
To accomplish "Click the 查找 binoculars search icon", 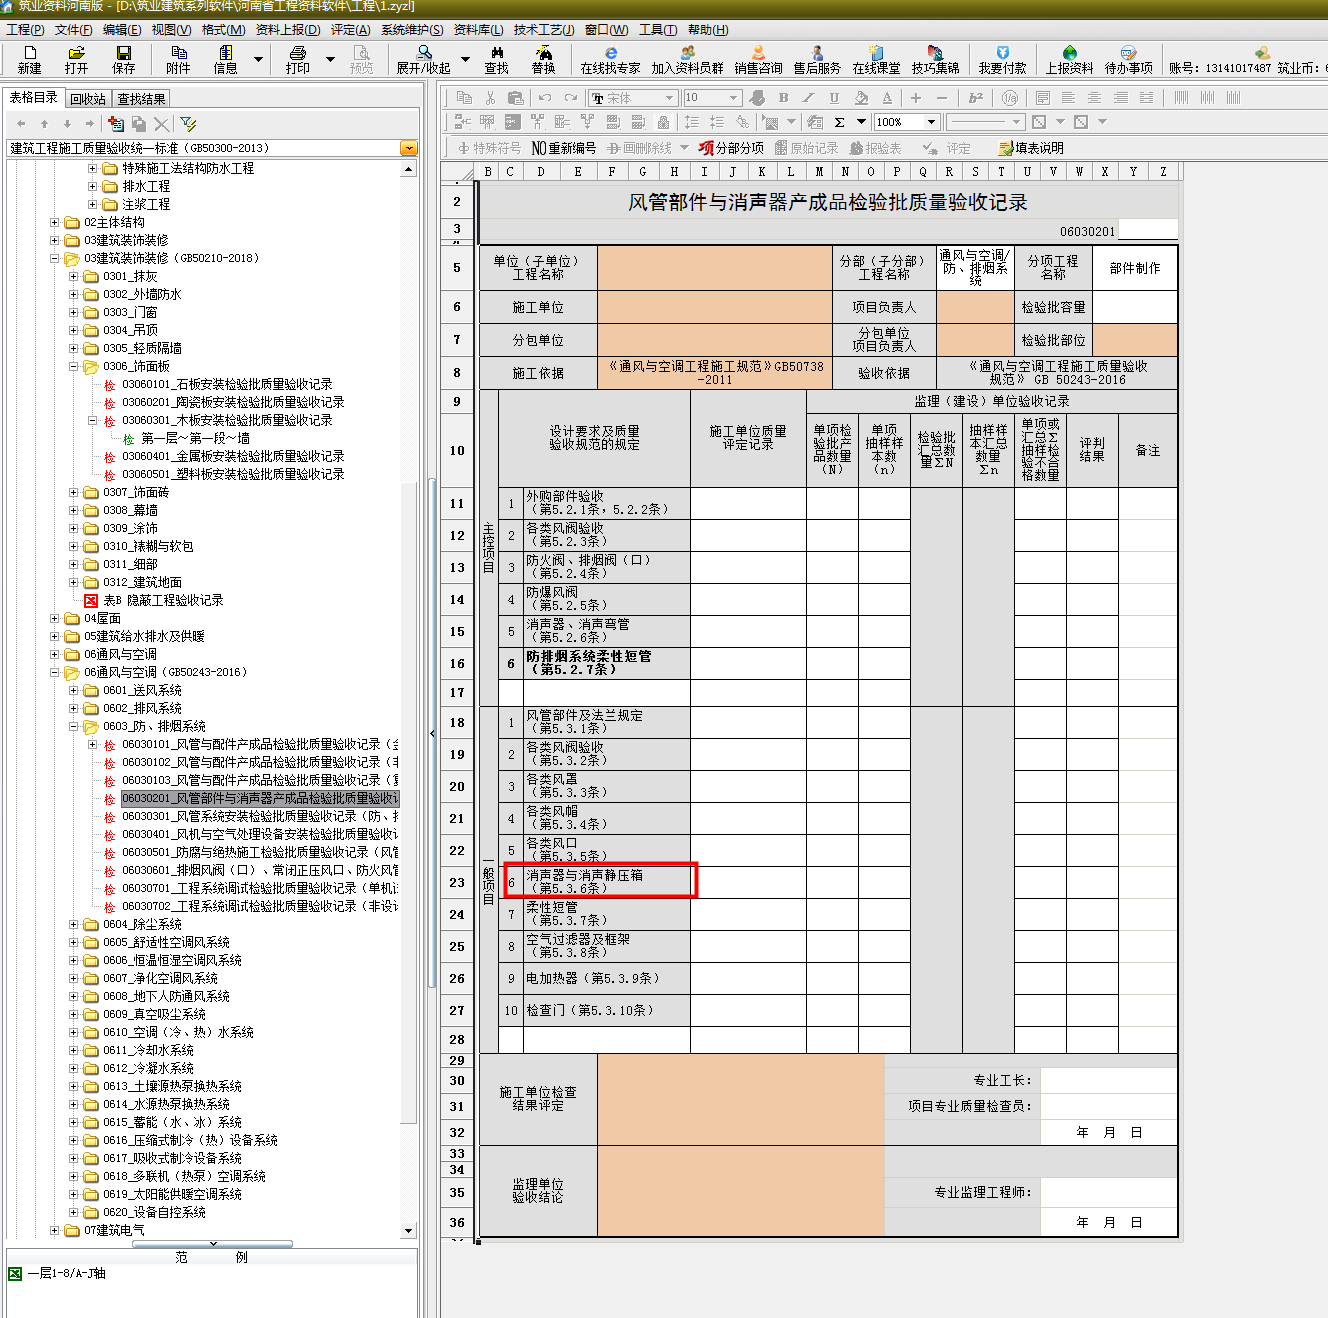I will pyautogui.click(x=496, y=59).
